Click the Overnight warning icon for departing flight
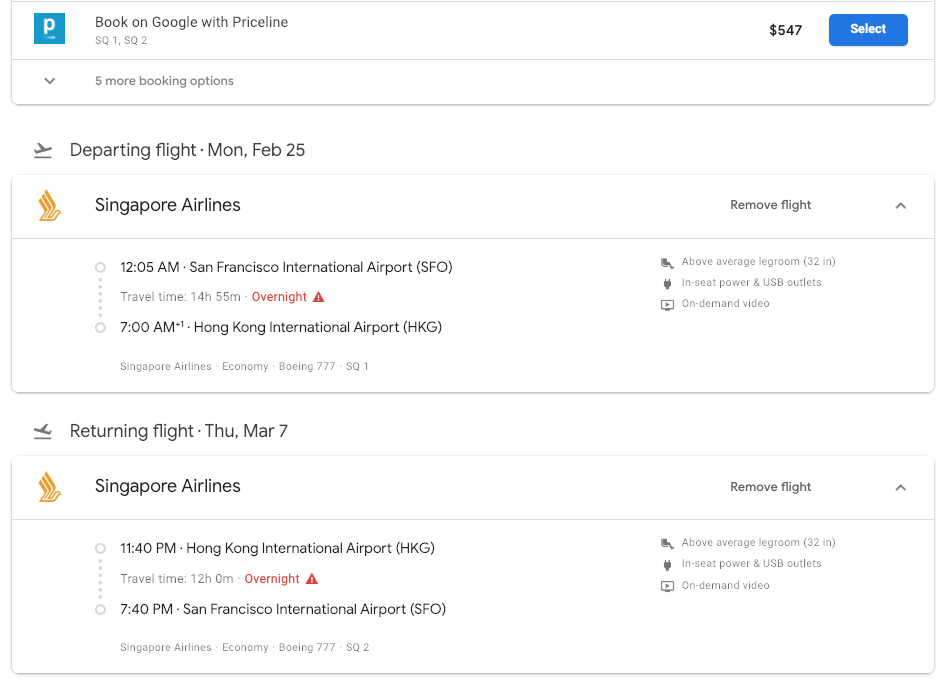 319,297
